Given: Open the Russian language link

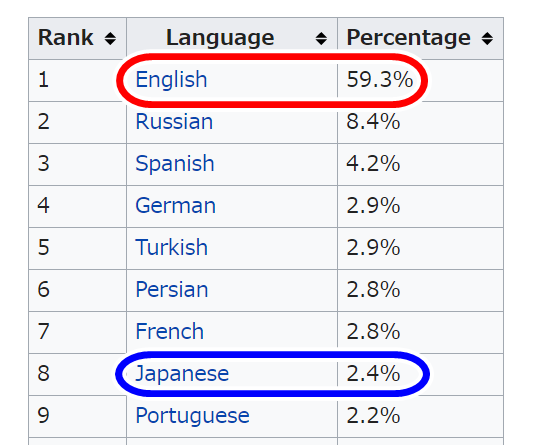Looking at the screenshot, I should (x=174, y=122).
